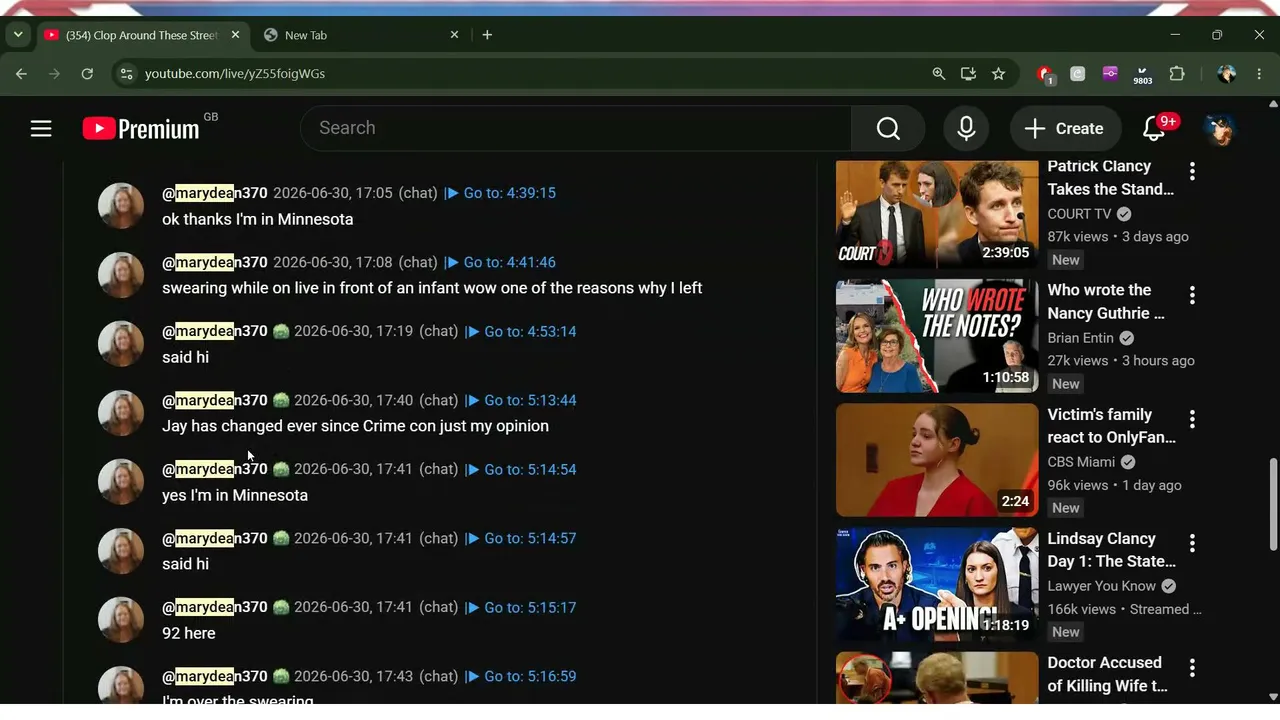The height and width of the screenshot is (720, 1280).
Task: Jump to timestamp 5:14:54
Action: [521, 469]
